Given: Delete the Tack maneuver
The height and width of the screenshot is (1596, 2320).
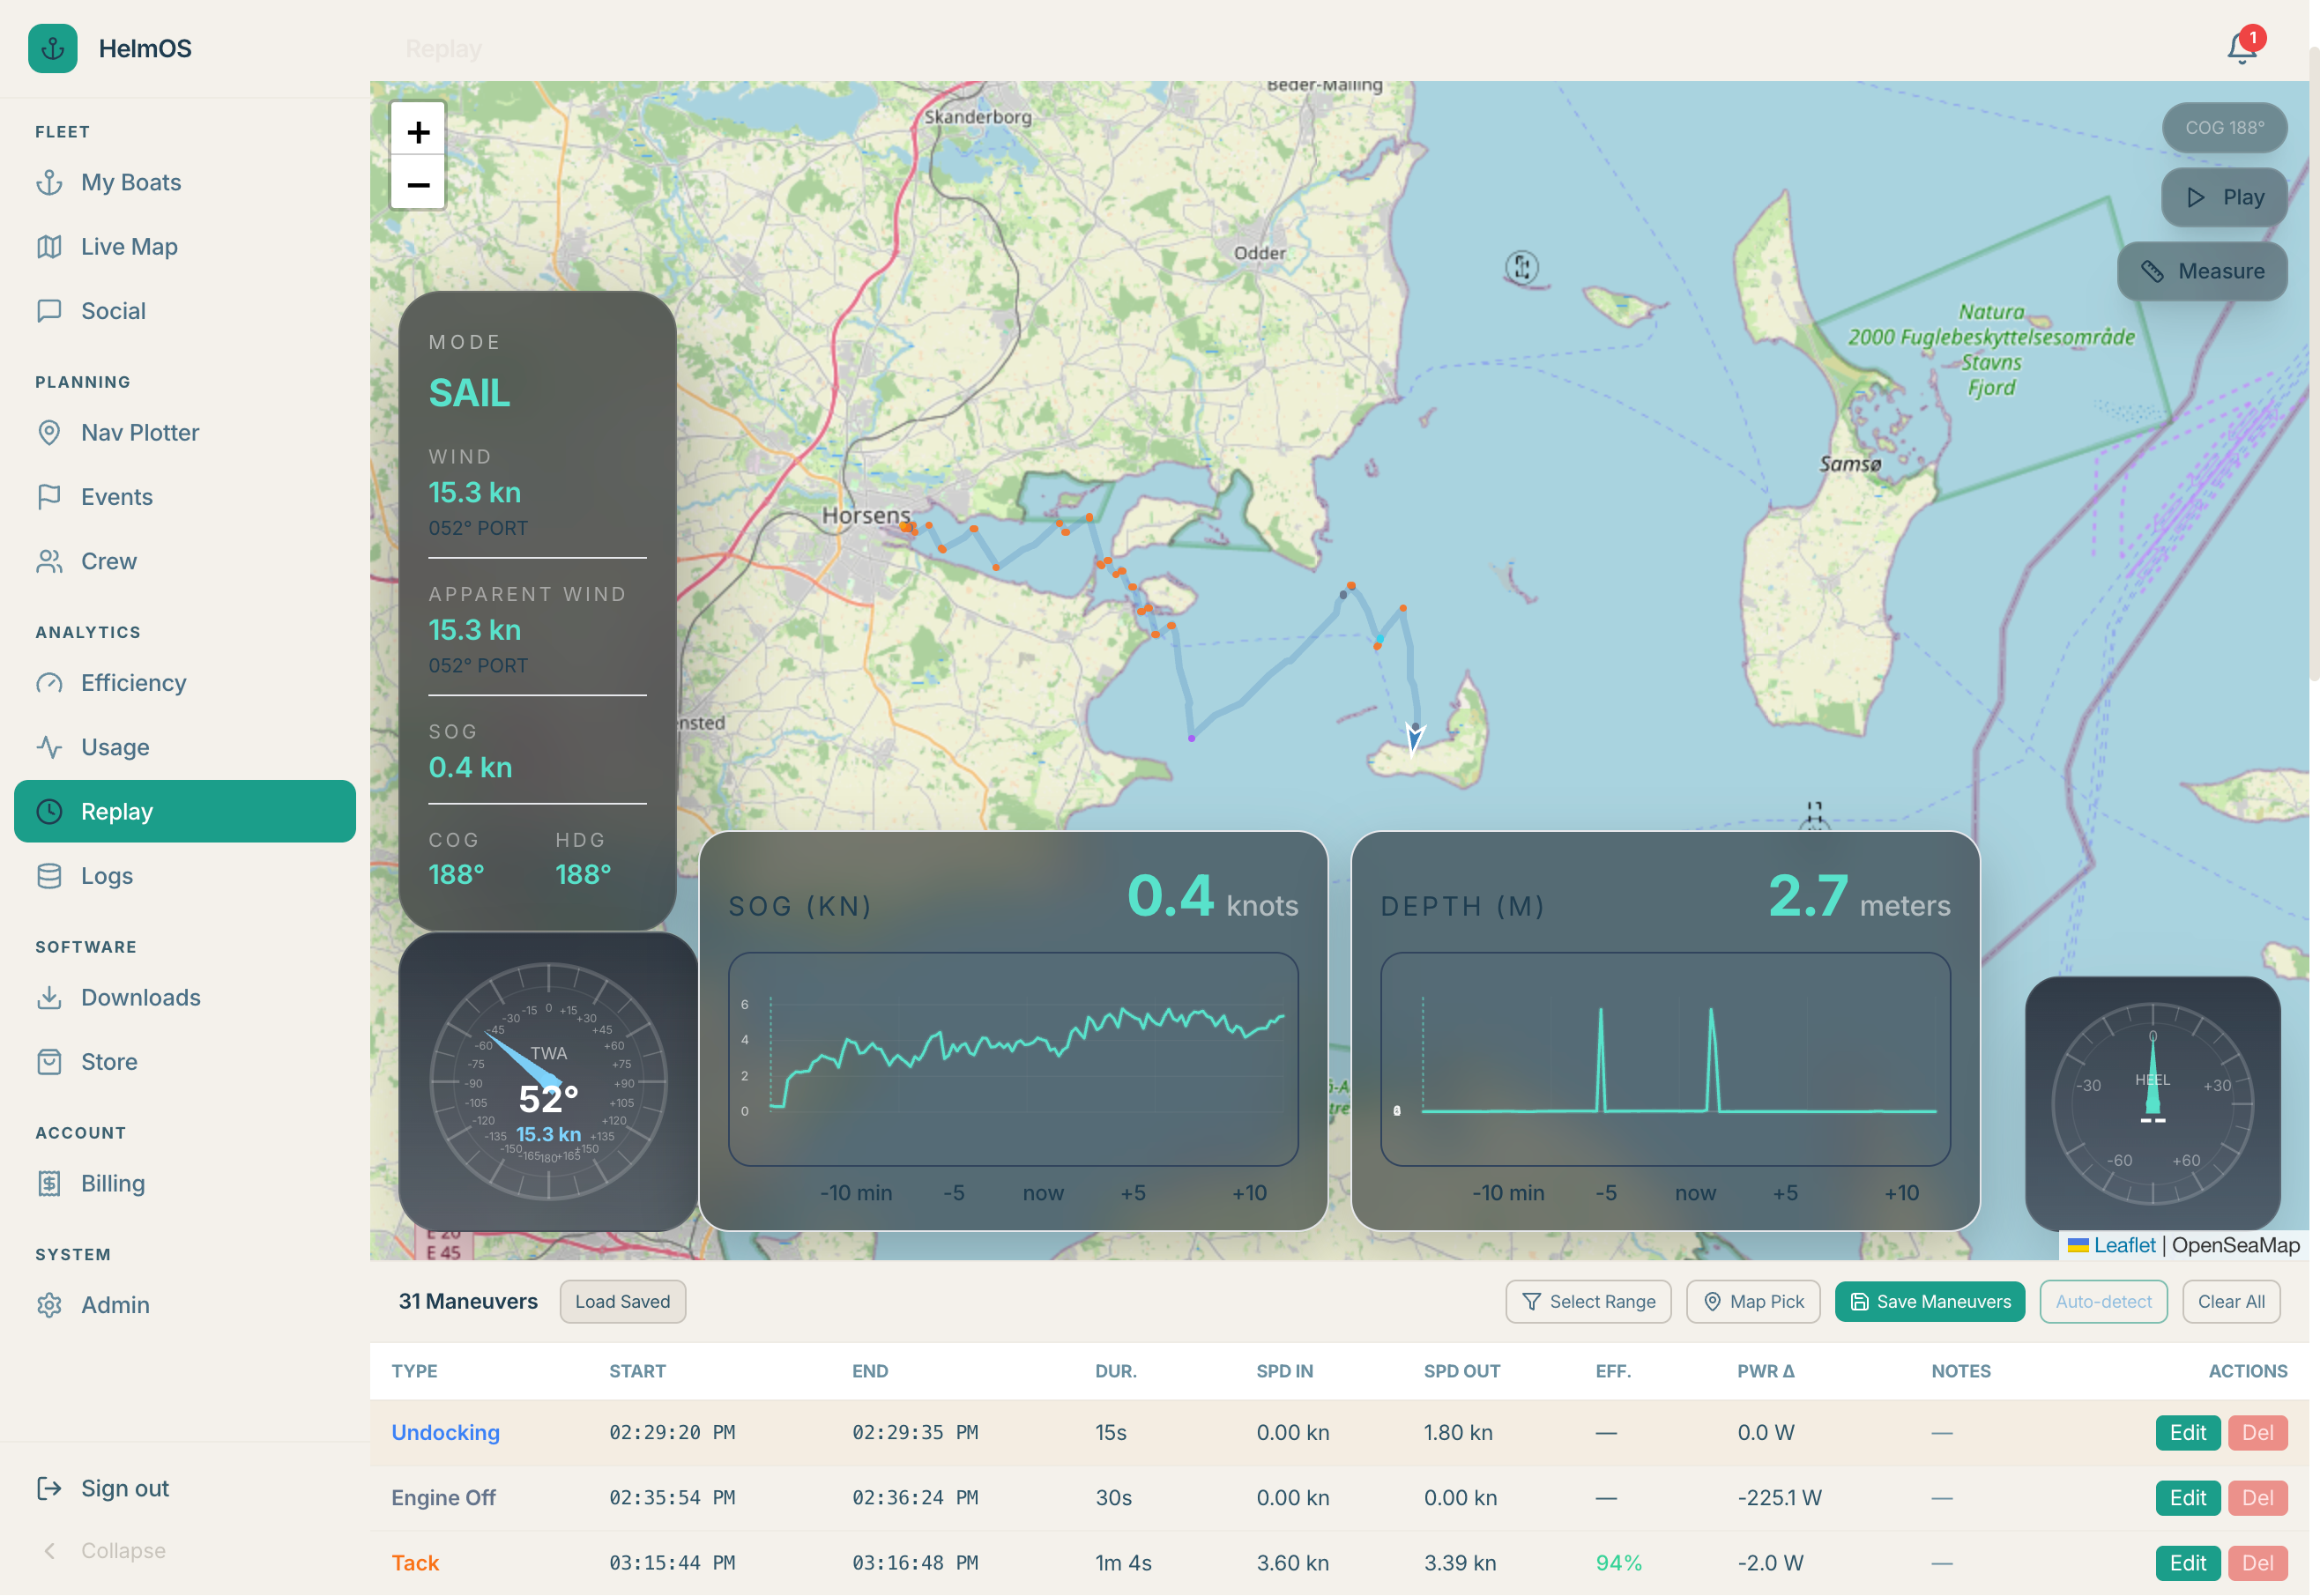Looking at the screenshot, I should 2258,1563.
